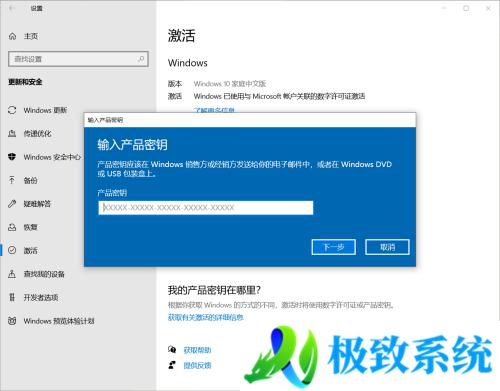Click the back arrow in Settings title bar
The image size is (500, 391).
click(12, 8)
